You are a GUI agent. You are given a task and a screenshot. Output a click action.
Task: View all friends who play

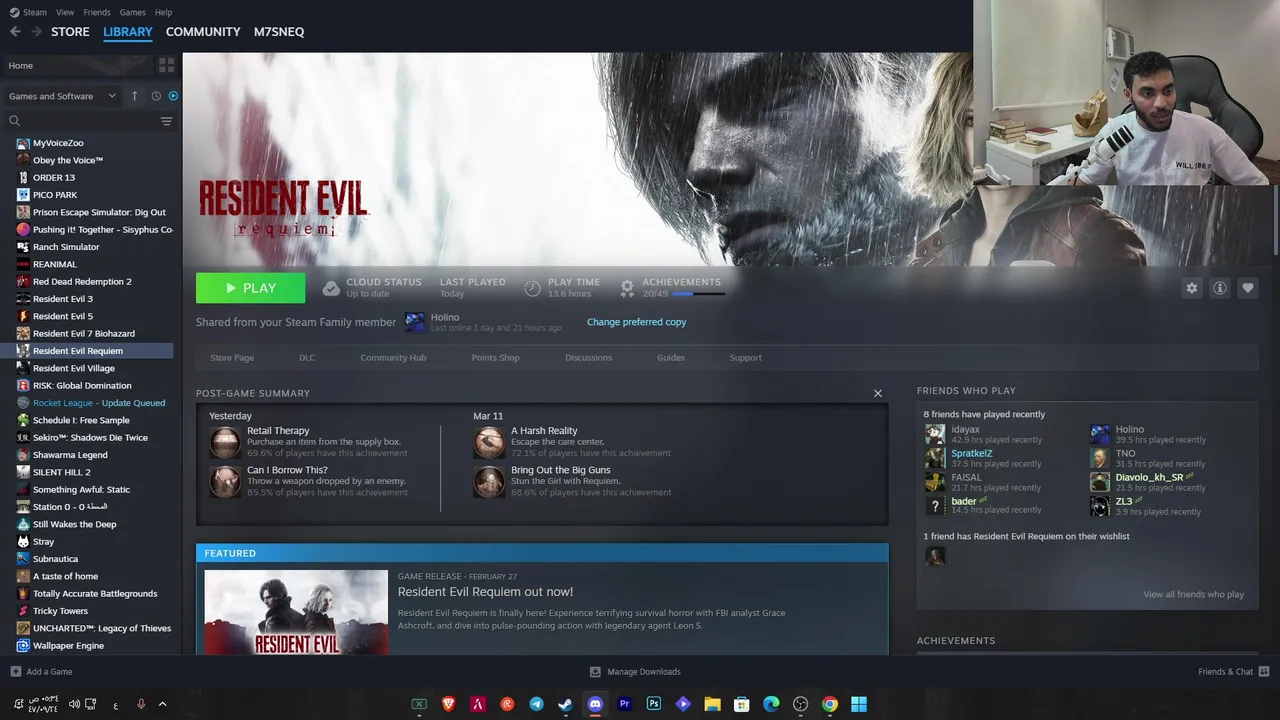click(x=1194, y=594)
